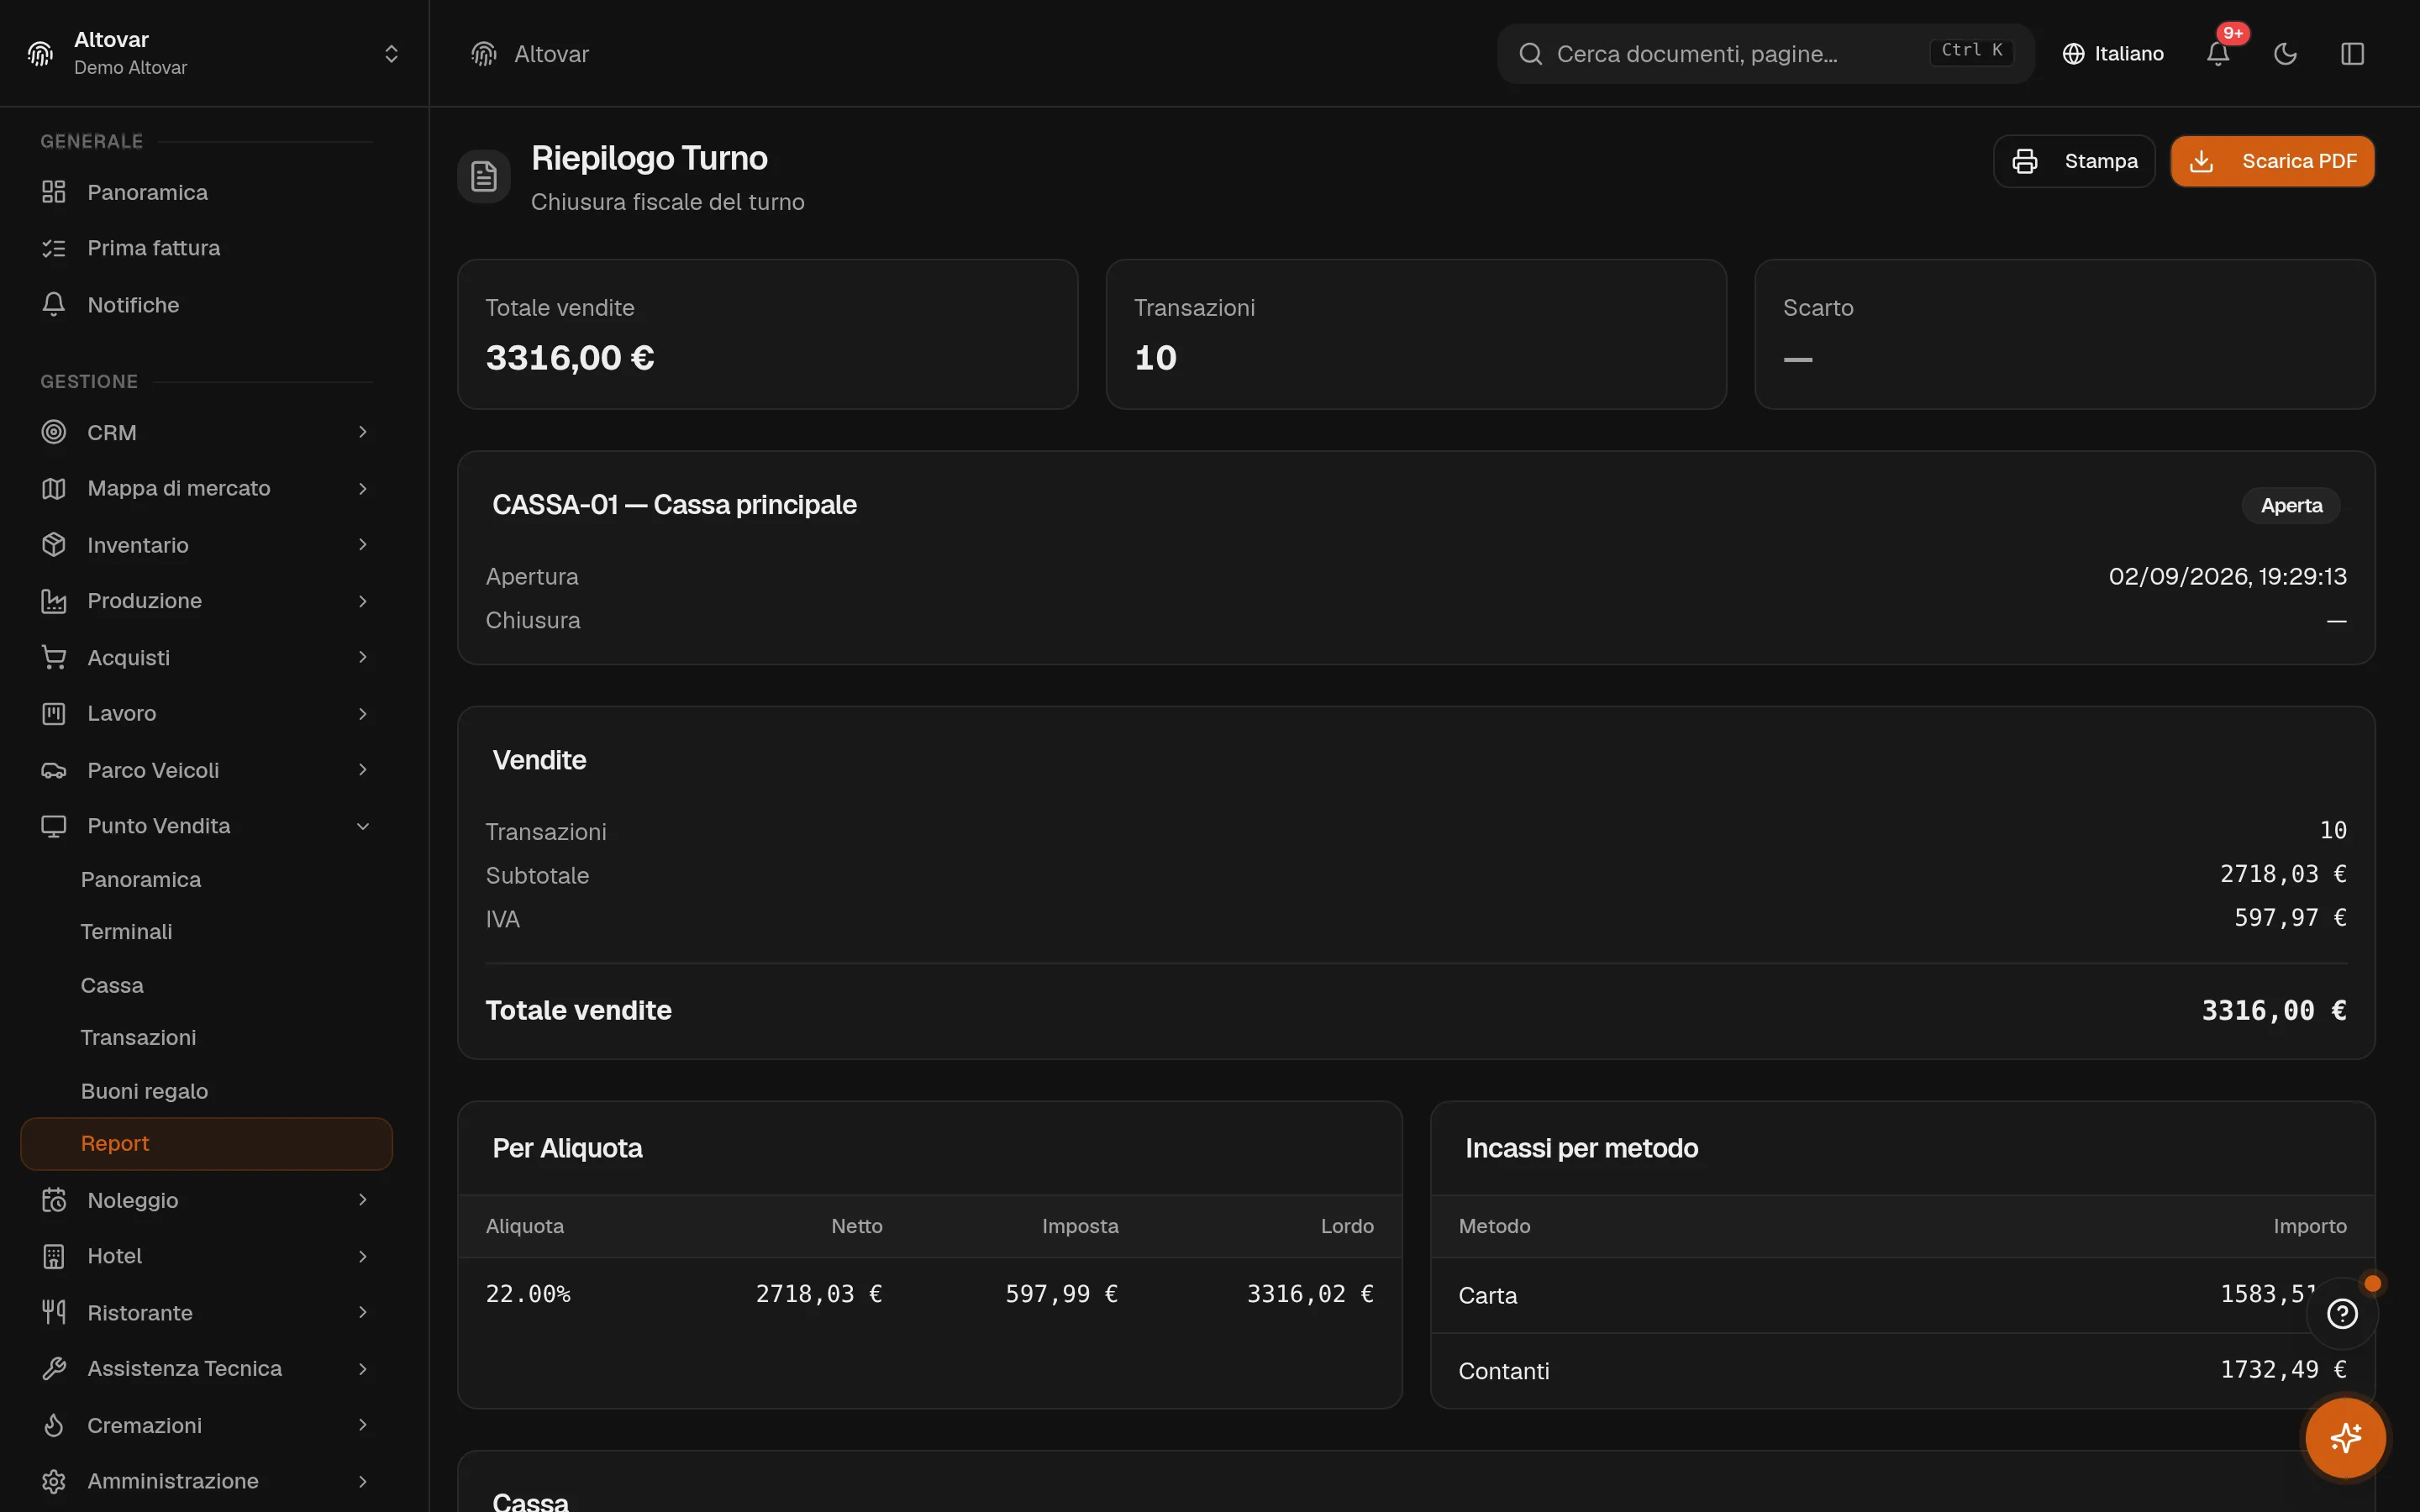
Task: Click the Altovar breadcrumb fingerprint icon
Action: click(484, 54)
